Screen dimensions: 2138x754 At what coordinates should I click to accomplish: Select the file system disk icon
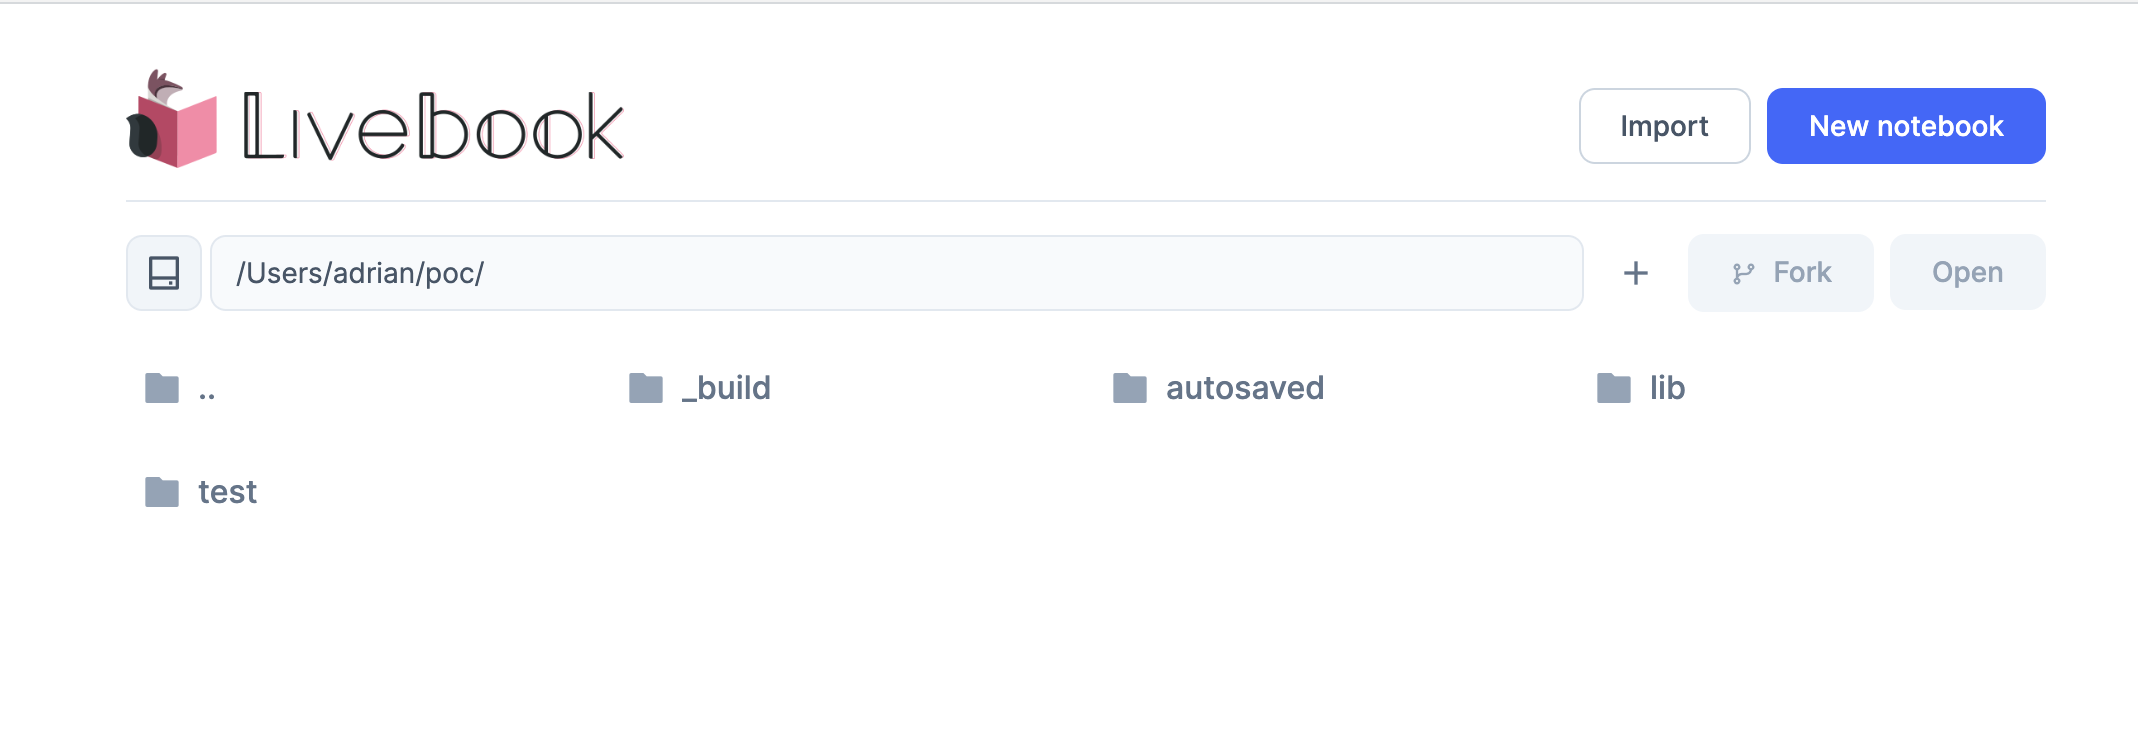click(163, 272)
